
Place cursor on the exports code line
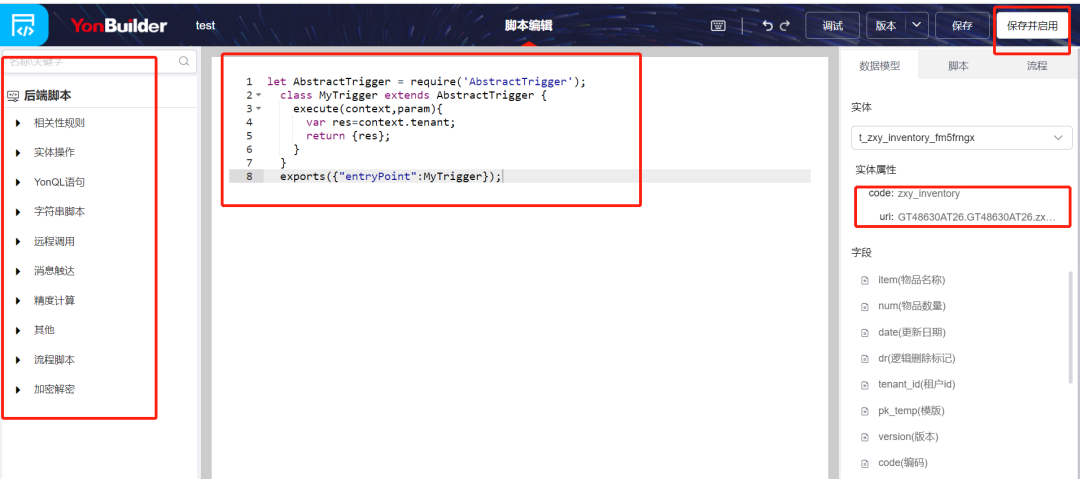click(x=391, y=176)
